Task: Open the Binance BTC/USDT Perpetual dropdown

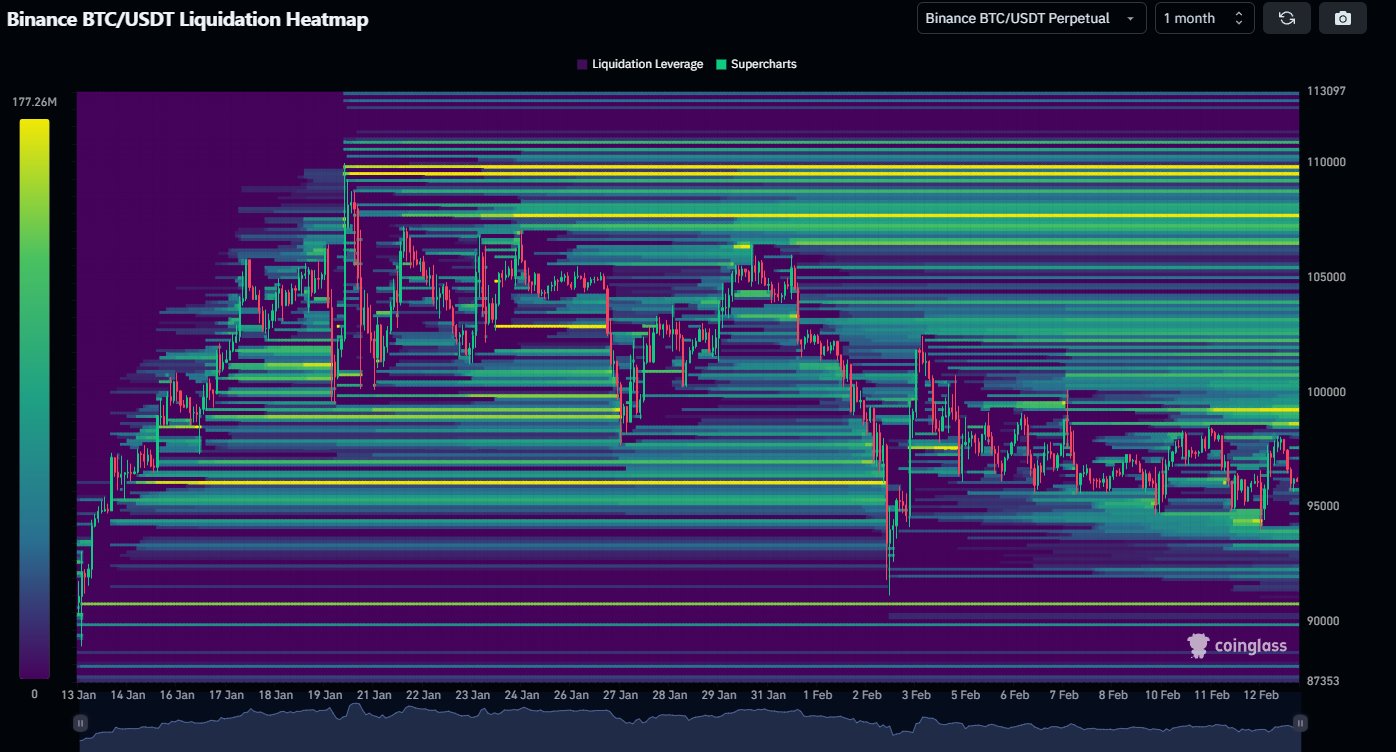Action: point(1031,18)
